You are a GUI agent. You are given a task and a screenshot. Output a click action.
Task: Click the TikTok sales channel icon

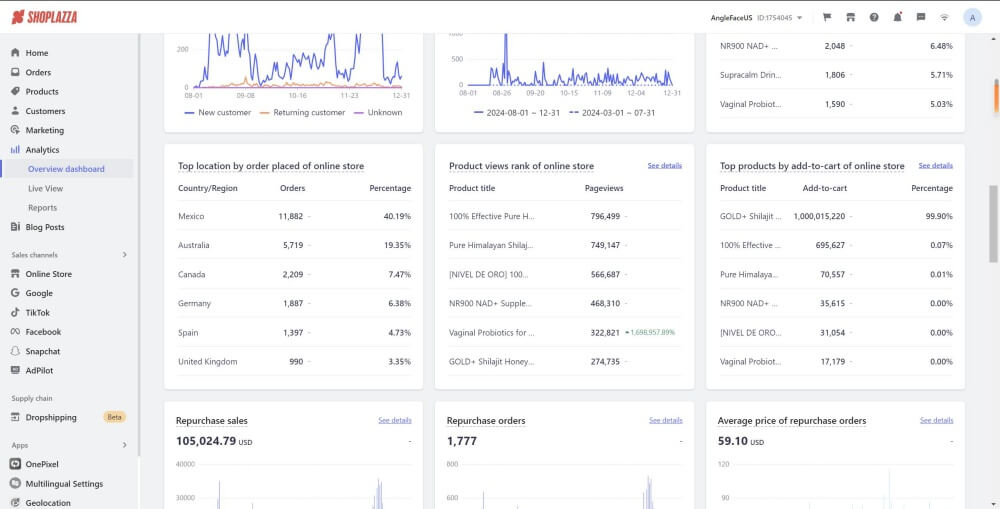pyautogui.click(x=15, y=313)
